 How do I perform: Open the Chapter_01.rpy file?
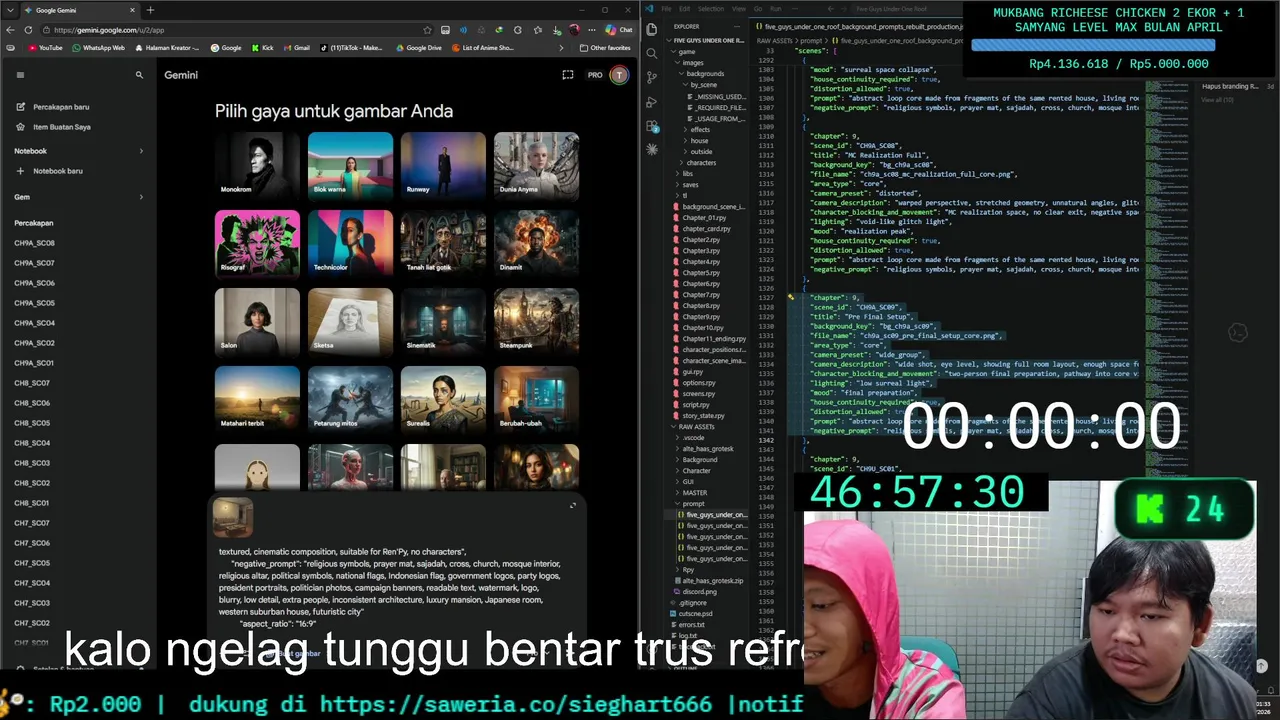pyautogui.click(x=703, y=218)
